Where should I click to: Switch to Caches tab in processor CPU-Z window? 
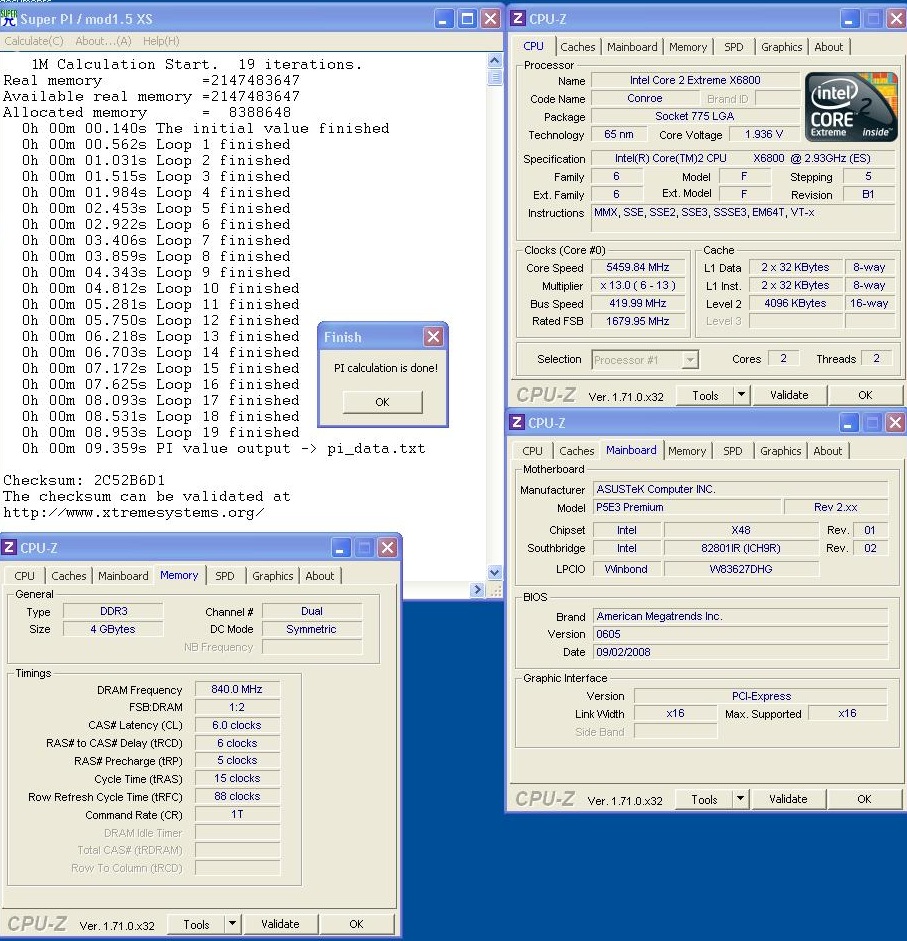(x=577, y=47)
